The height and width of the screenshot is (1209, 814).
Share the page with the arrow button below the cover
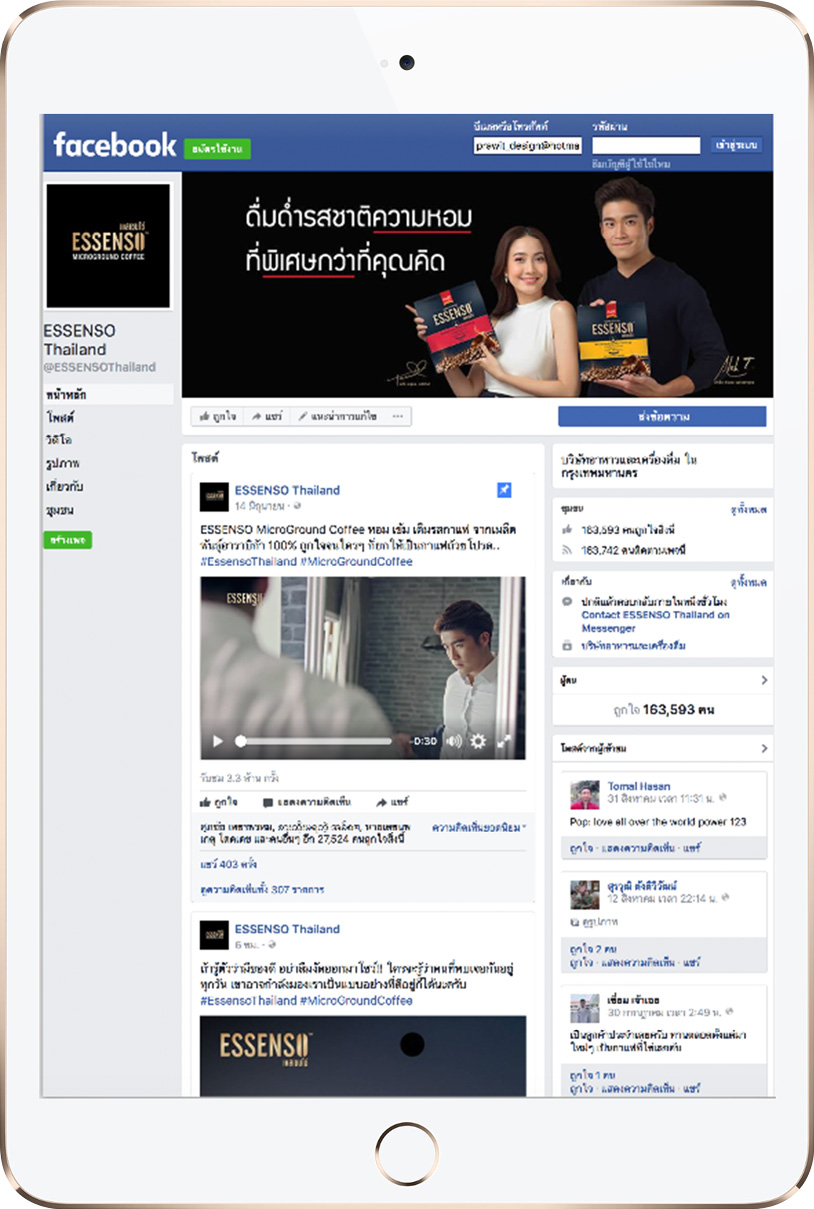click(266, 416)
